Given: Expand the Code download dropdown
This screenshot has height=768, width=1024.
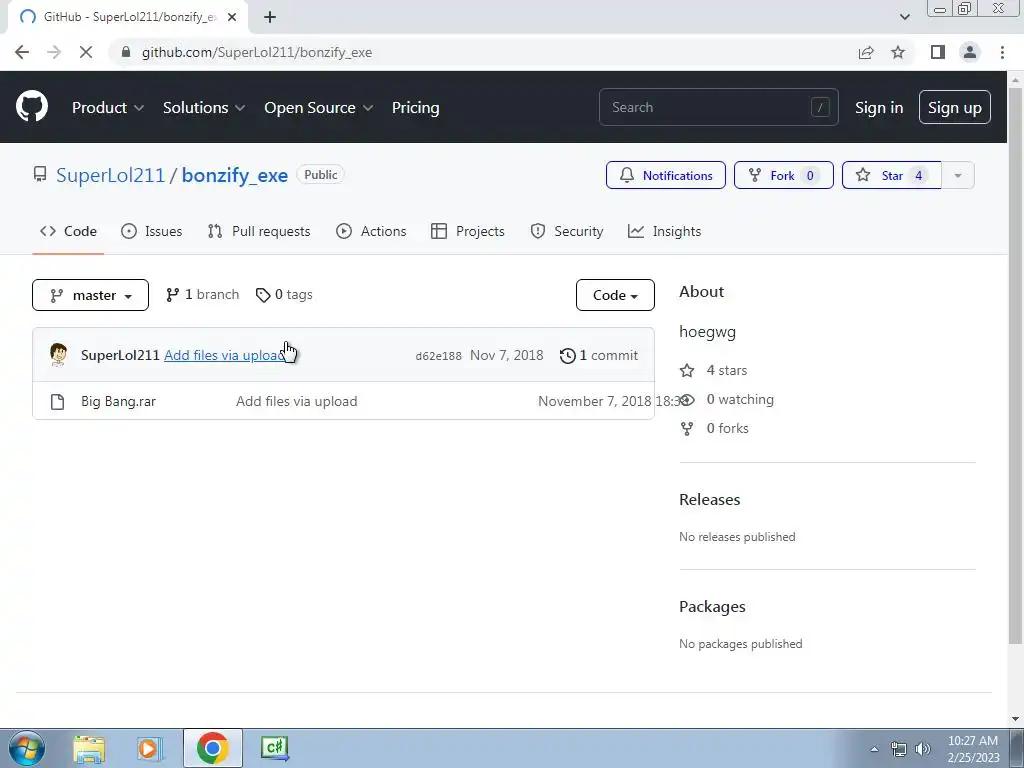Looking at the screenshot, I should pos(615,295).
